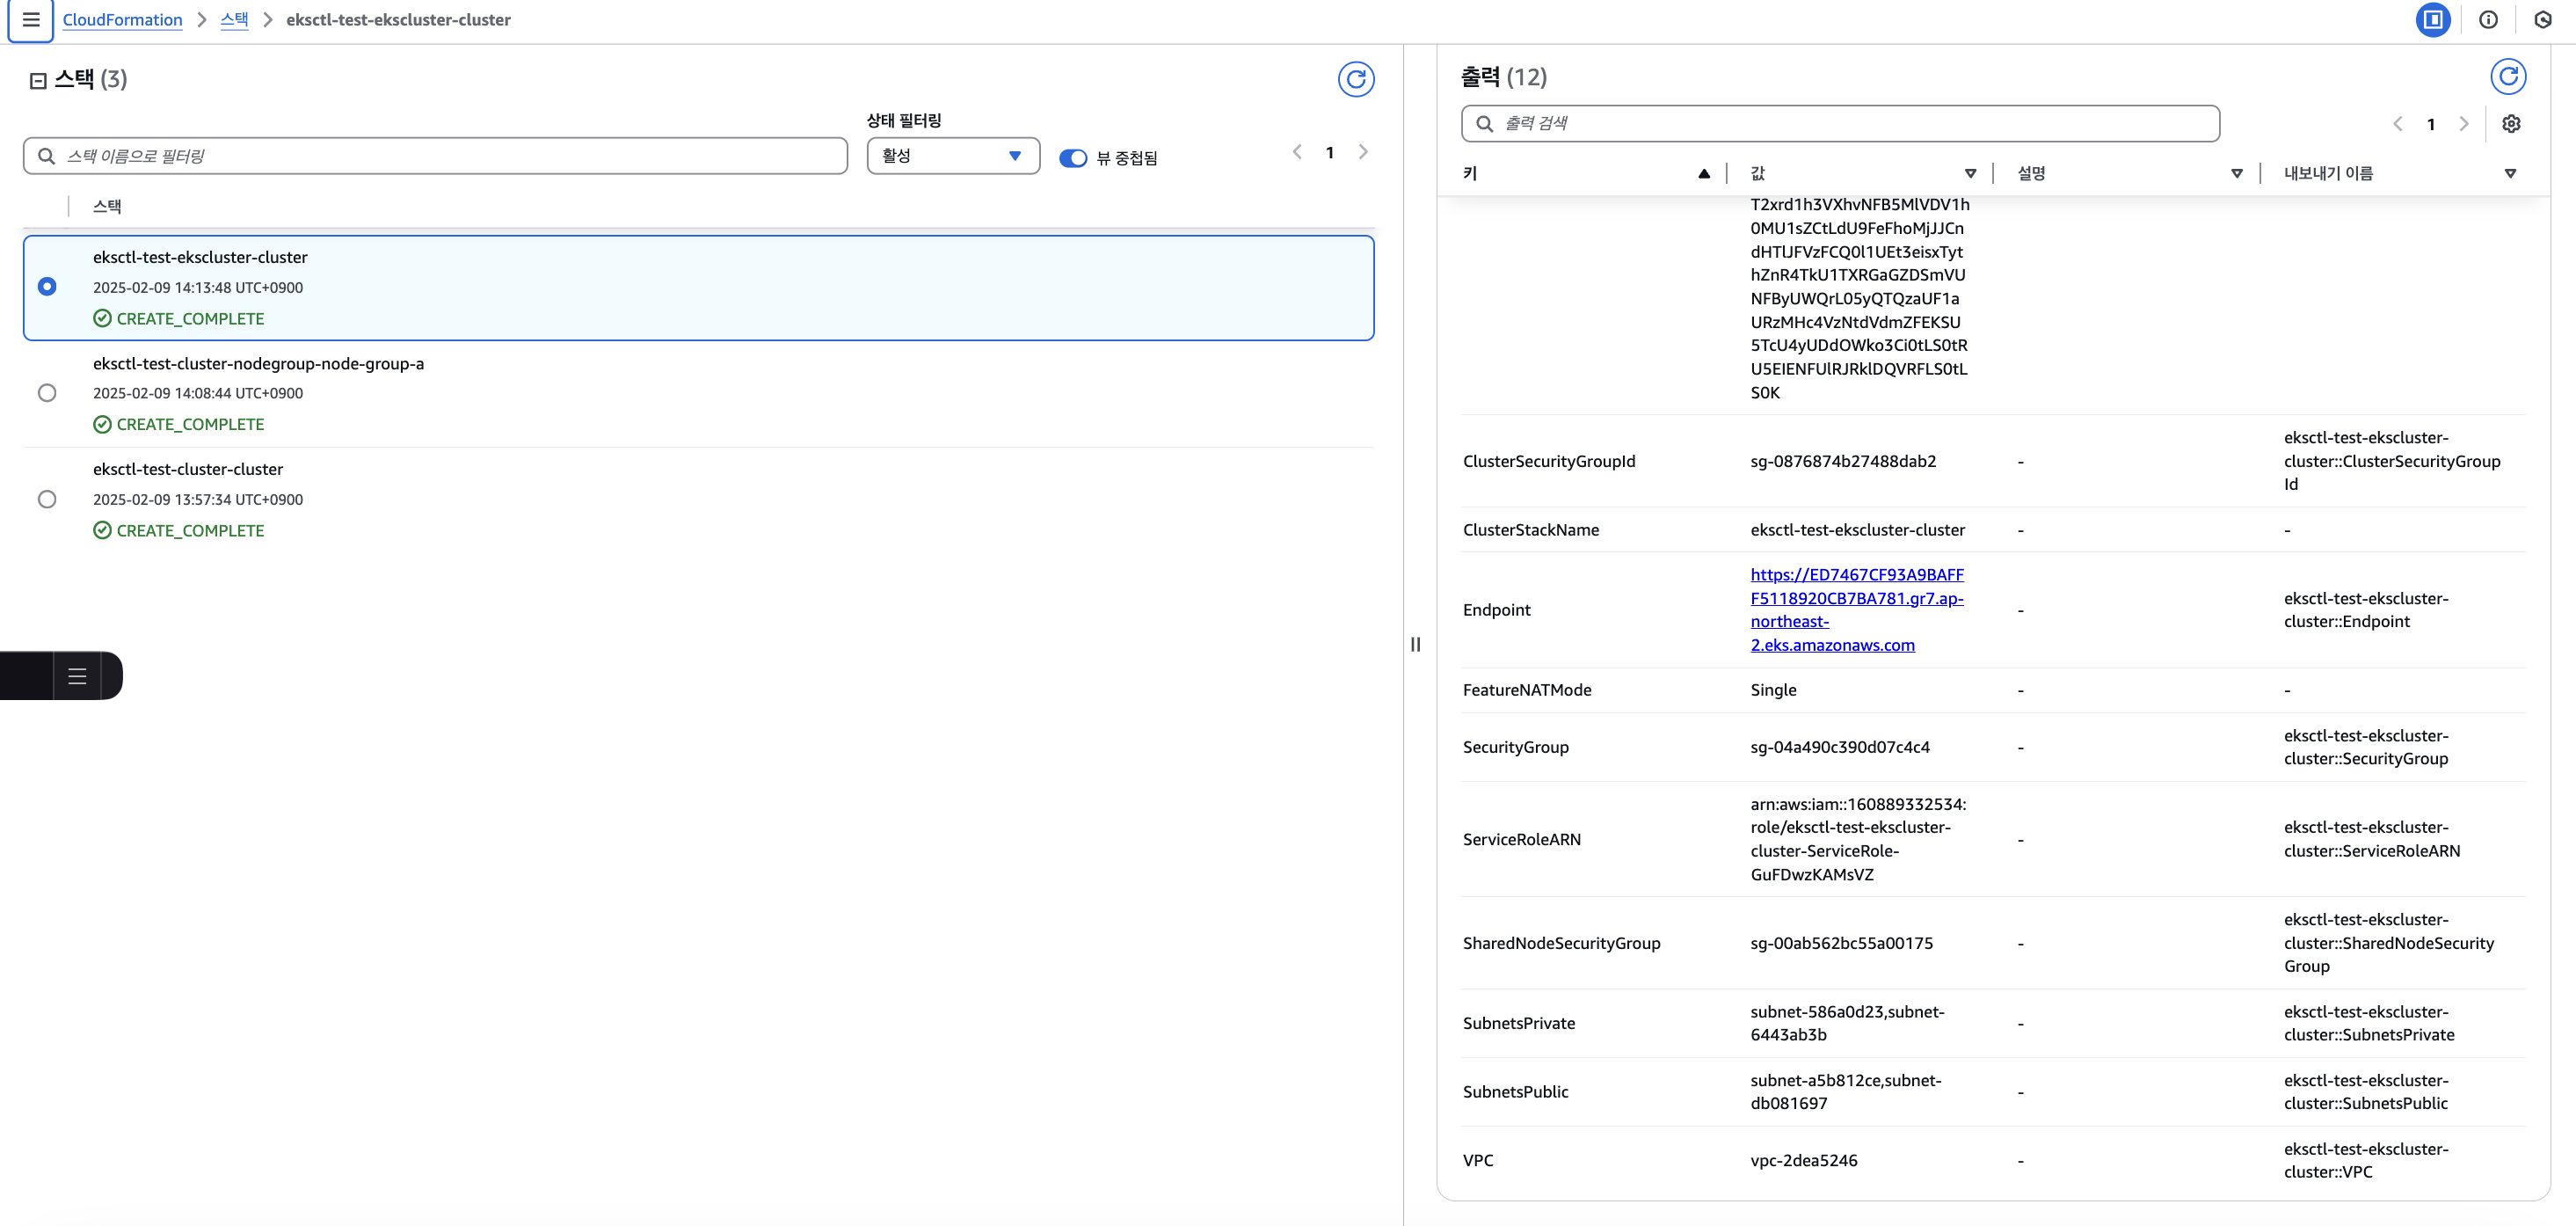Open the status filter dropdown
2576x1226 pixels.
[952, 156]
